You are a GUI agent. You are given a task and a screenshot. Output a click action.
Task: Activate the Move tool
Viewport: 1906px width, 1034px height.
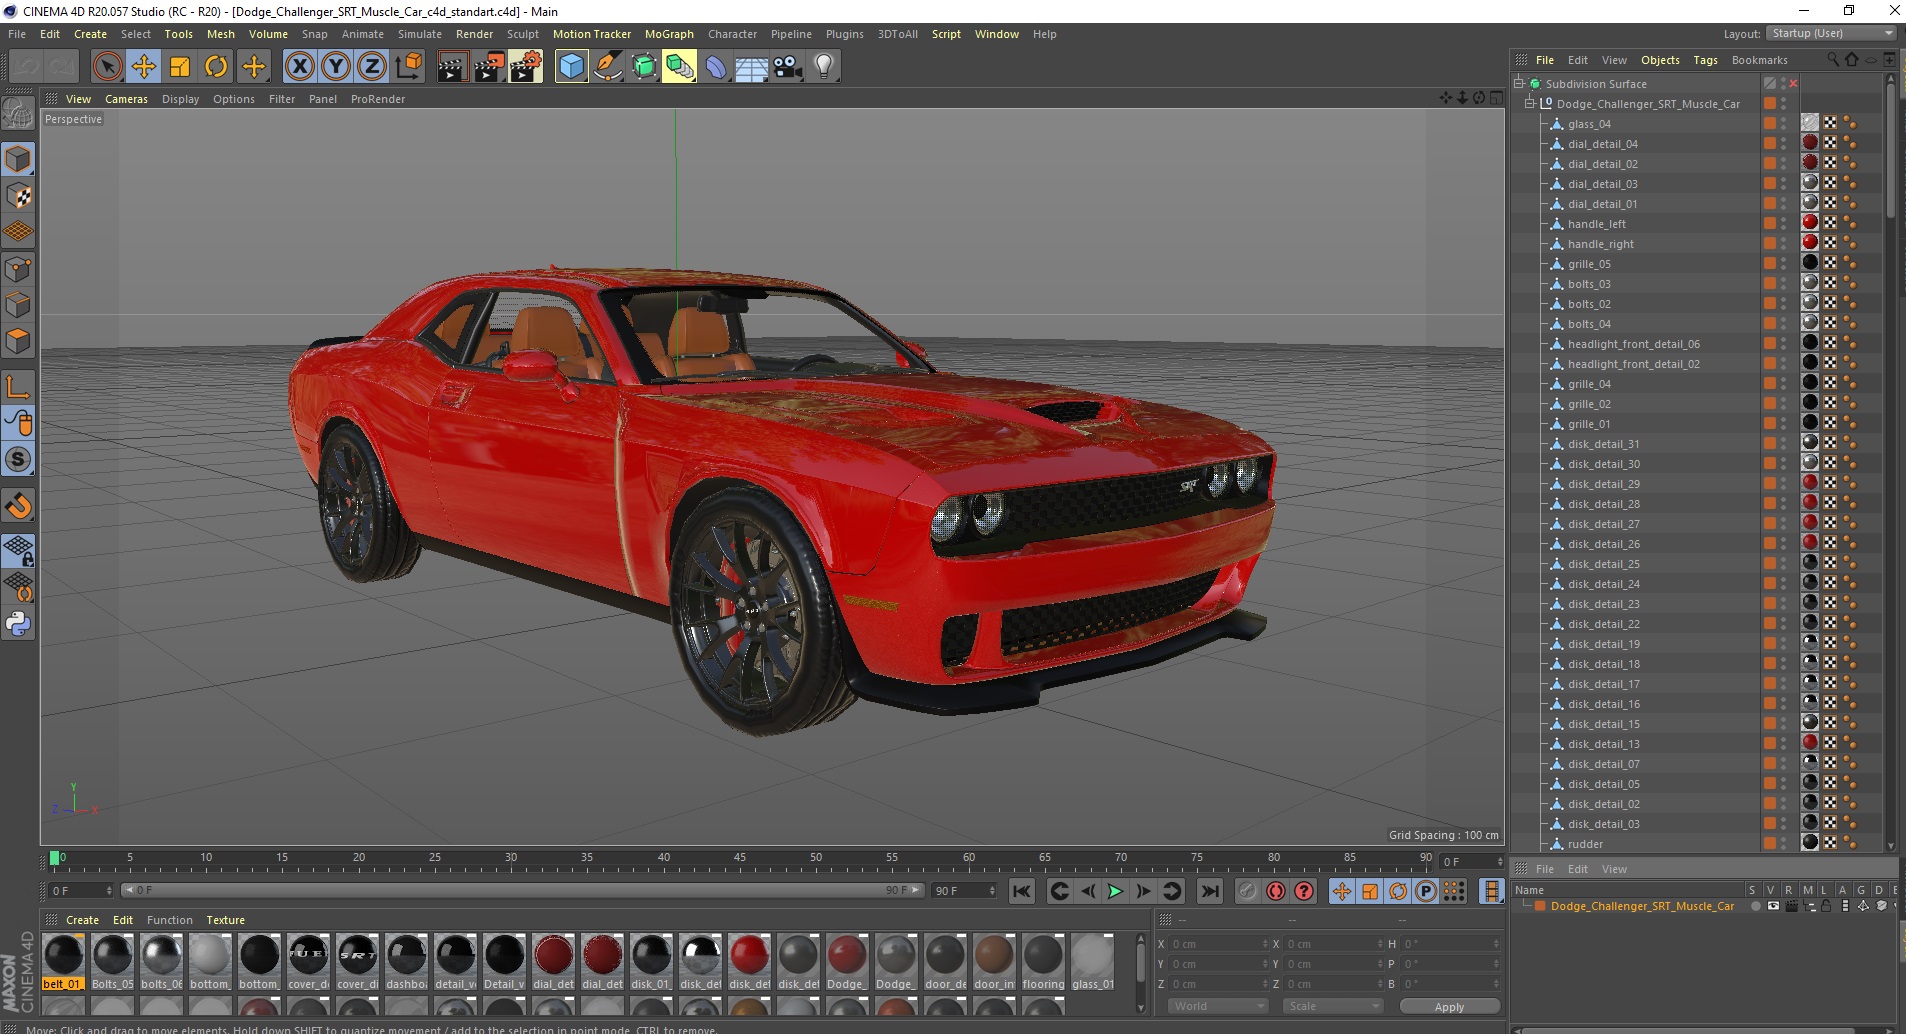click(x=144, y=67)
